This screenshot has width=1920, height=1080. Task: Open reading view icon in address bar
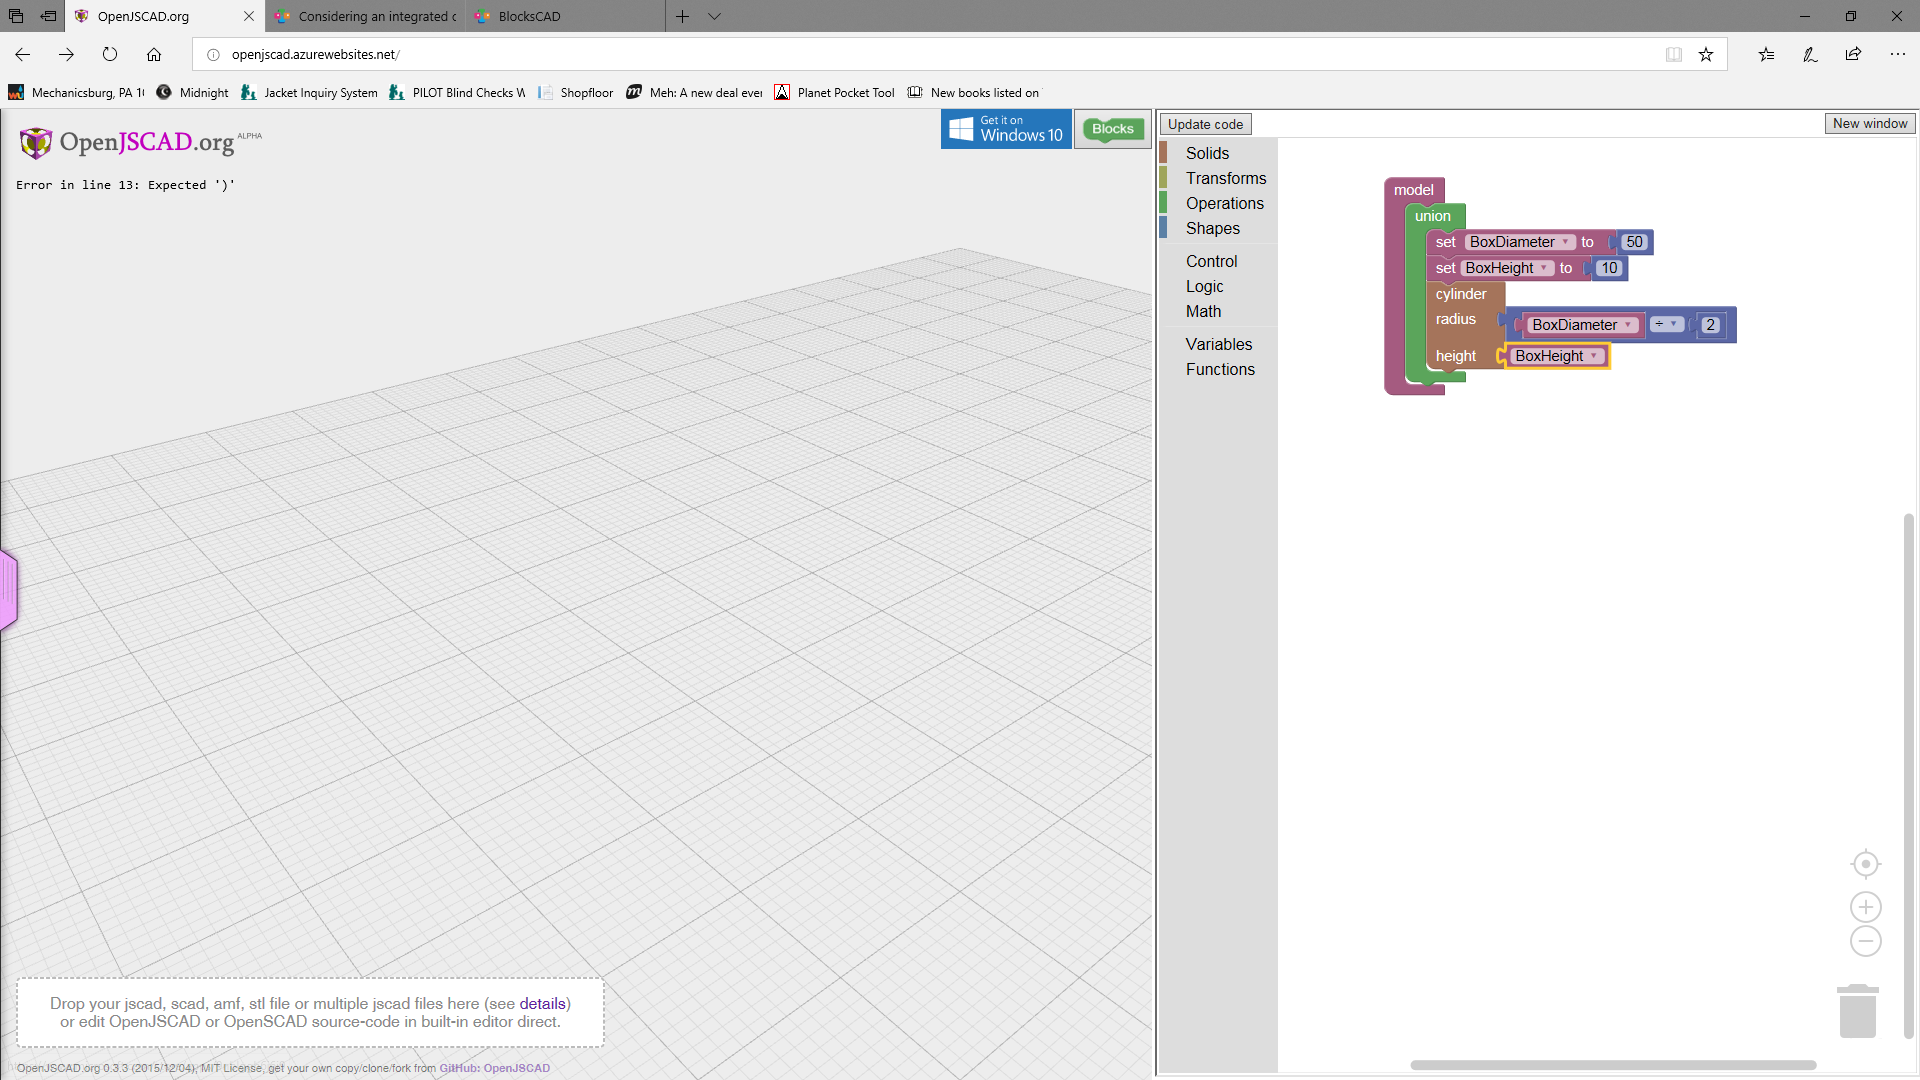coord(1673,55)
